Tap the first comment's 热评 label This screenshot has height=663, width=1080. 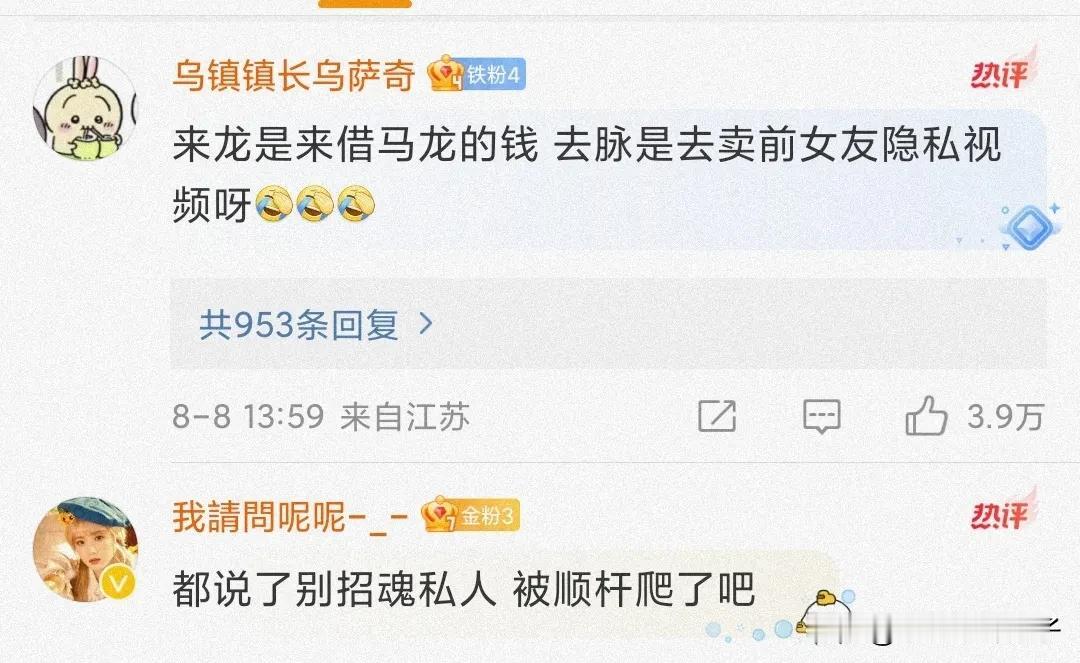point(1003,70)
